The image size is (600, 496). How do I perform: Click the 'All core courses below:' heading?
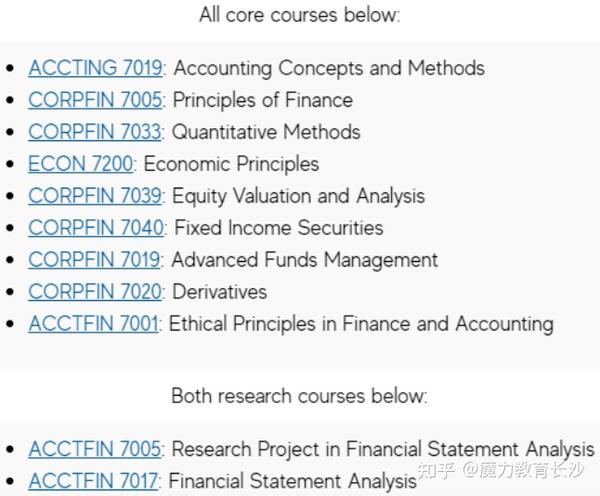[300, 15]
